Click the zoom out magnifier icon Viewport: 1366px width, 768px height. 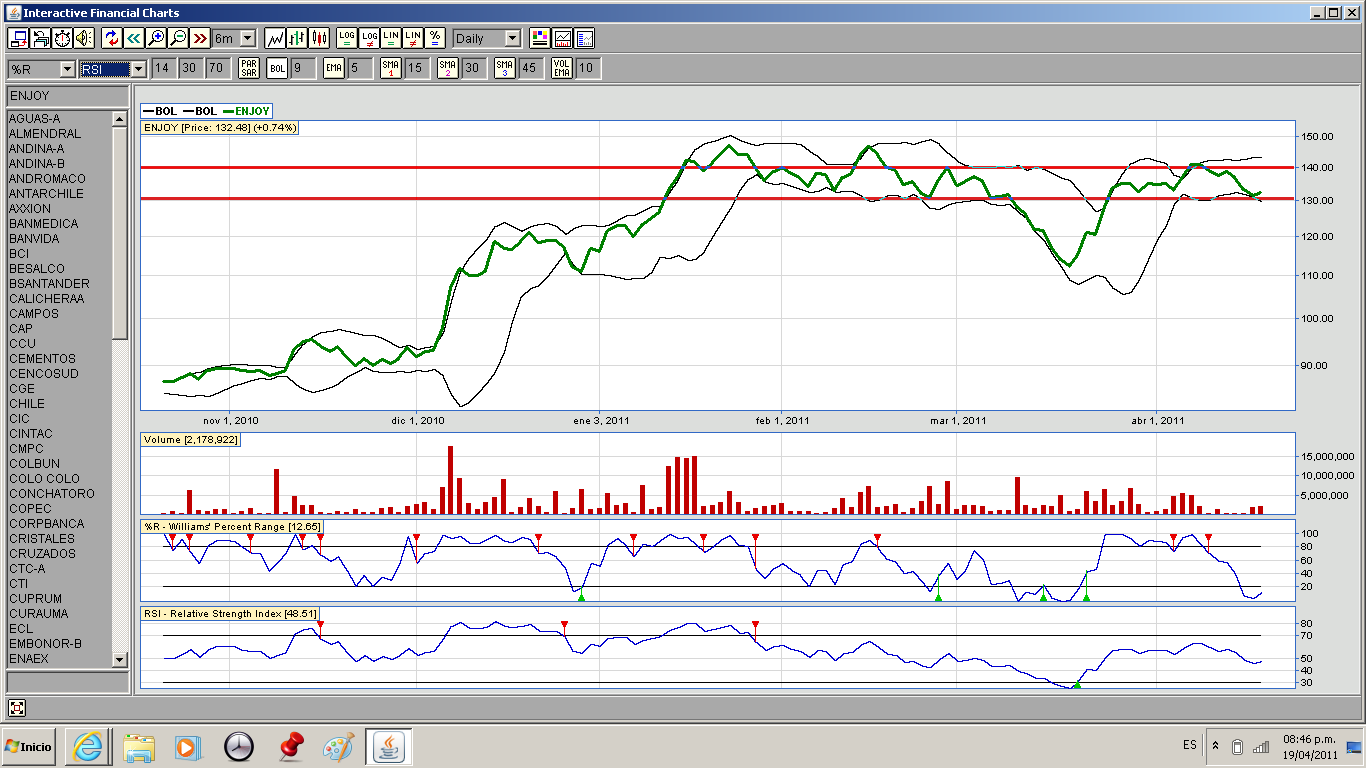click(177, 38)
